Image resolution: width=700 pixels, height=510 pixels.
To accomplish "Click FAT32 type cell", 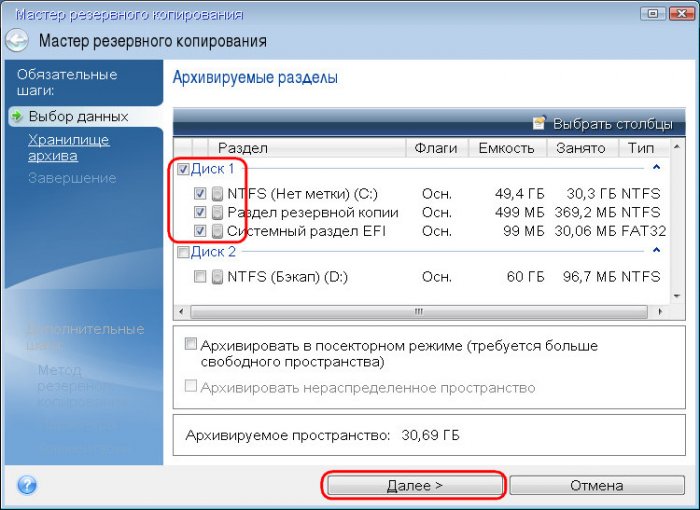I will pos(644,231).
